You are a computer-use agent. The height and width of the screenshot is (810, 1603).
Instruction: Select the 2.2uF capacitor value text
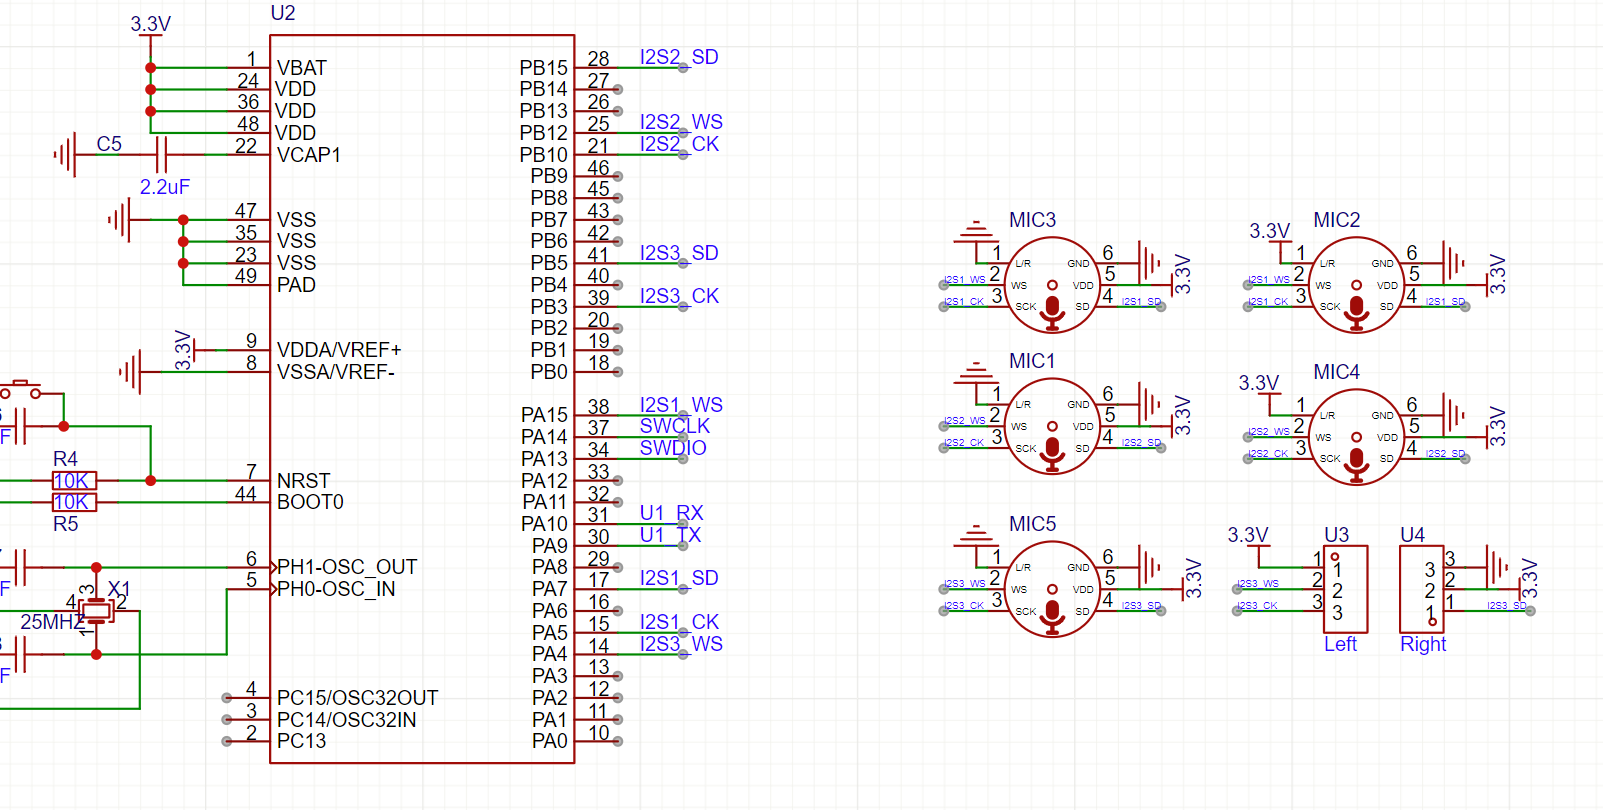point(165,187)
